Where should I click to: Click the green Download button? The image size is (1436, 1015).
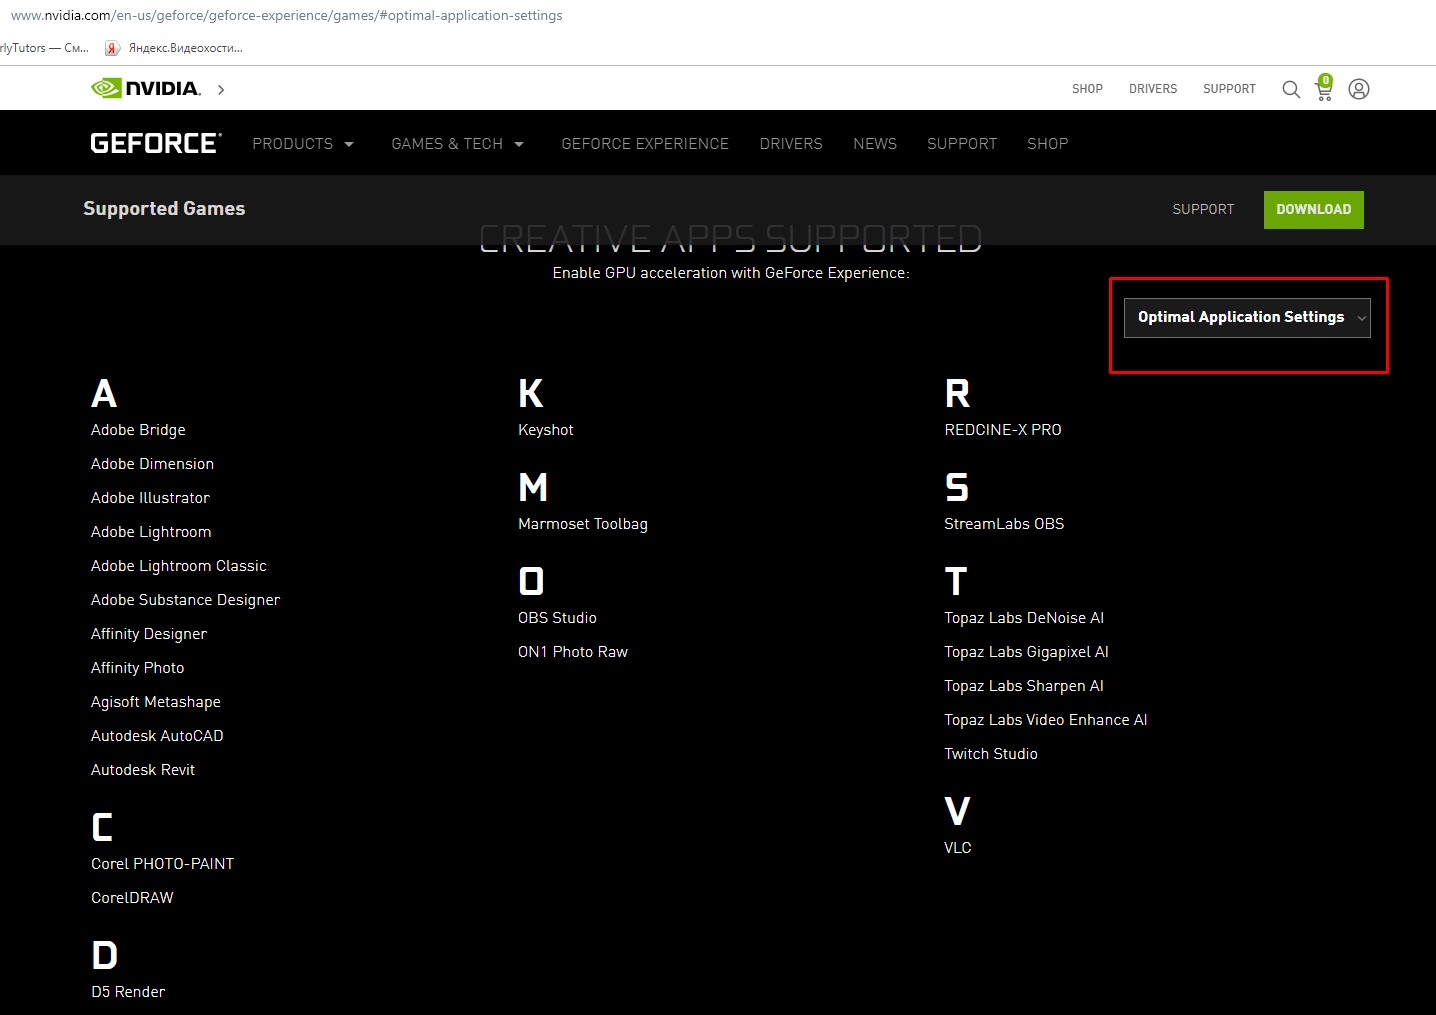click(x=1314, y=209)
